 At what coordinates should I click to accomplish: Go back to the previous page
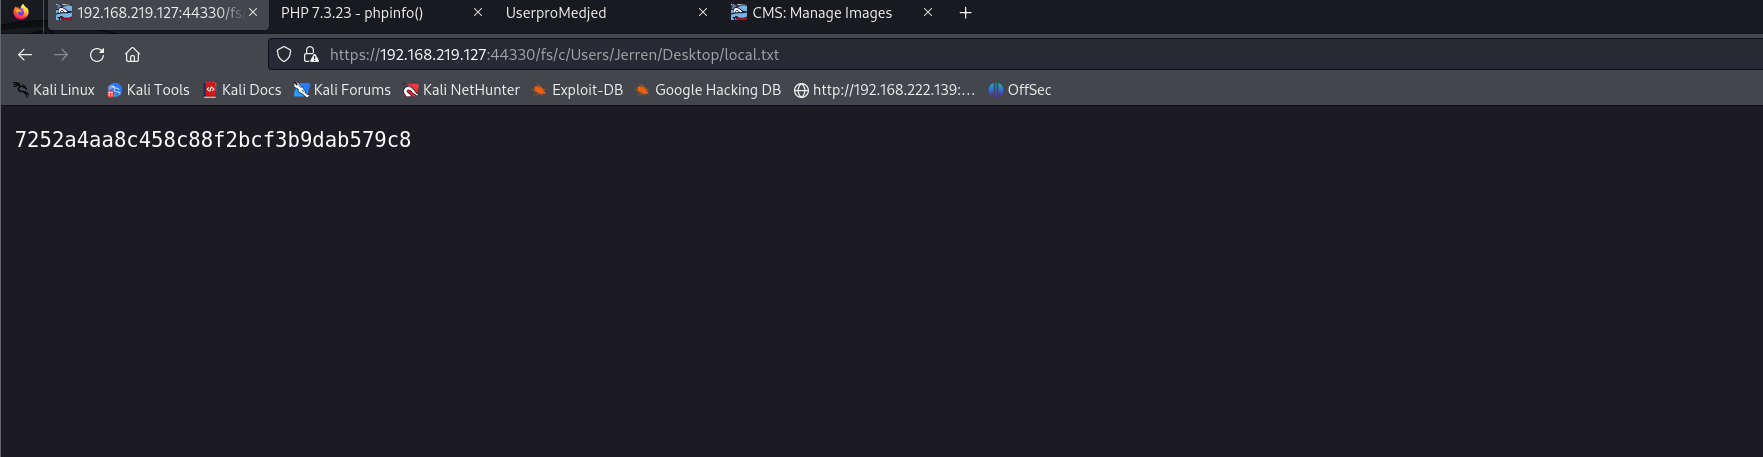(x=25, y=55)
